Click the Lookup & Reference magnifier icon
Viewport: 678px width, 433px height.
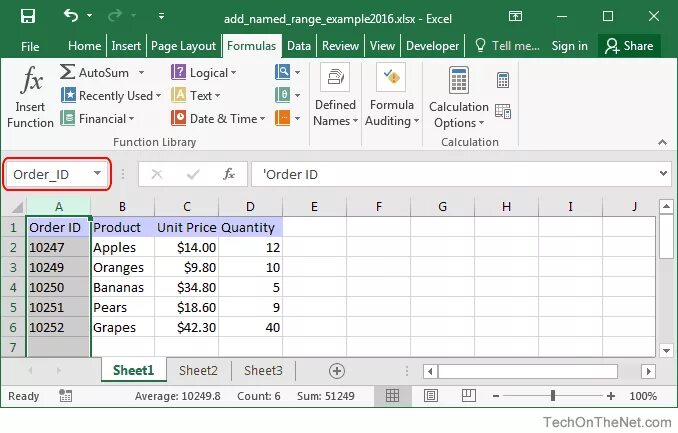click(282, 72)
